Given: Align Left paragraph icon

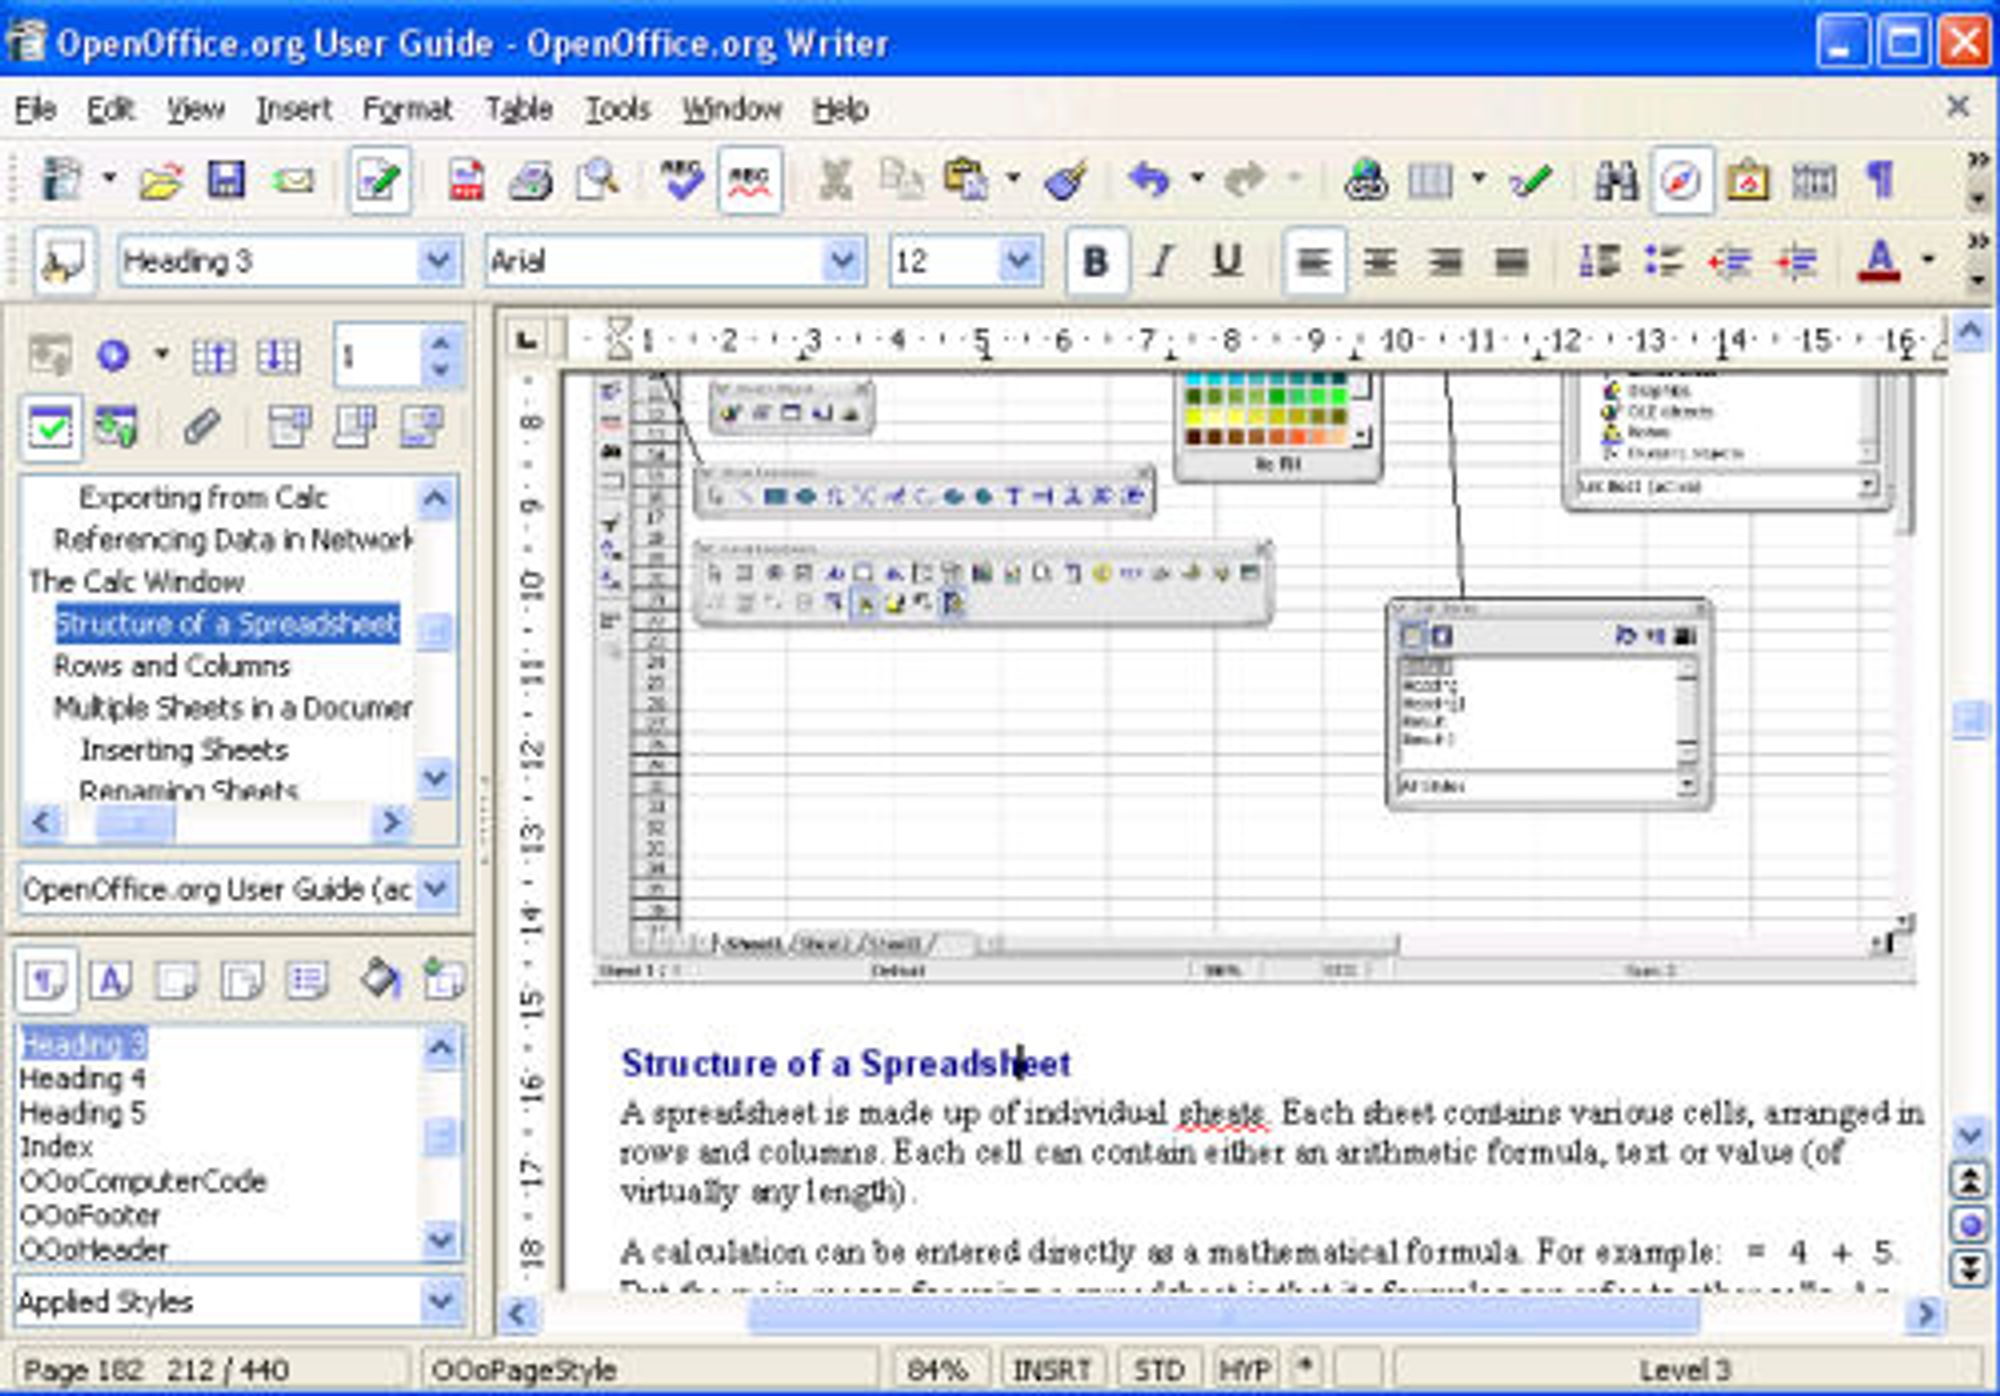Looking at the screenshot, I should click(x=1313, y=262).
